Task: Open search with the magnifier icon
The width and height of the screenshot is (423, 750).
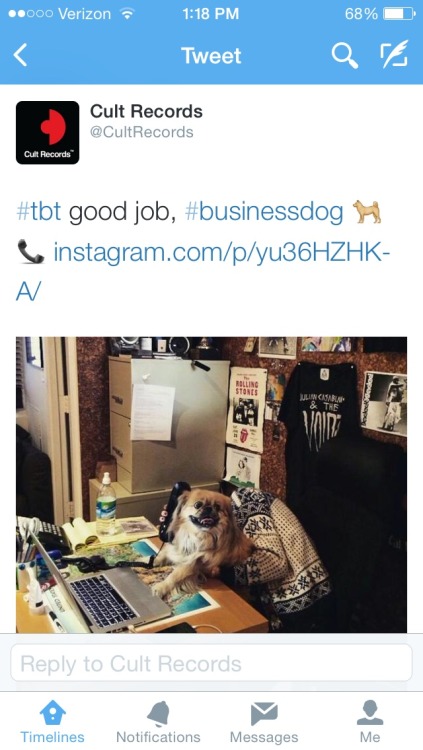Action: tap(345, 55)
